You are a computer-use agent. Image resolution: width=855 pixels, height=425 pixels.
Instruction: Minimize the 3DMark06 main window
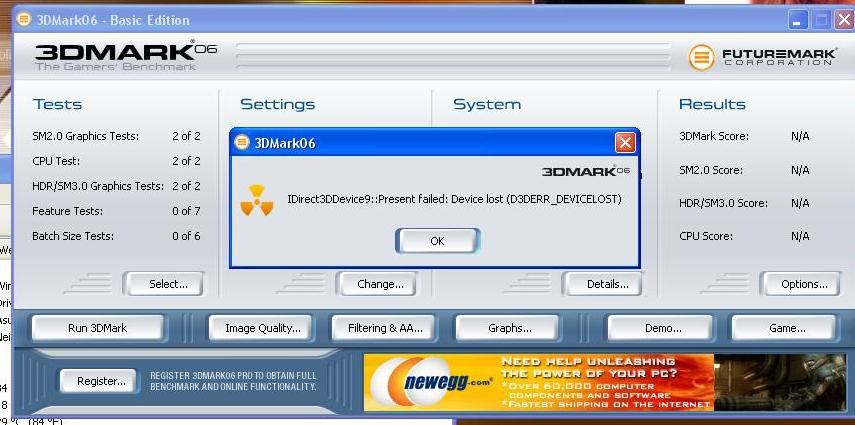(x=797, y=21)
